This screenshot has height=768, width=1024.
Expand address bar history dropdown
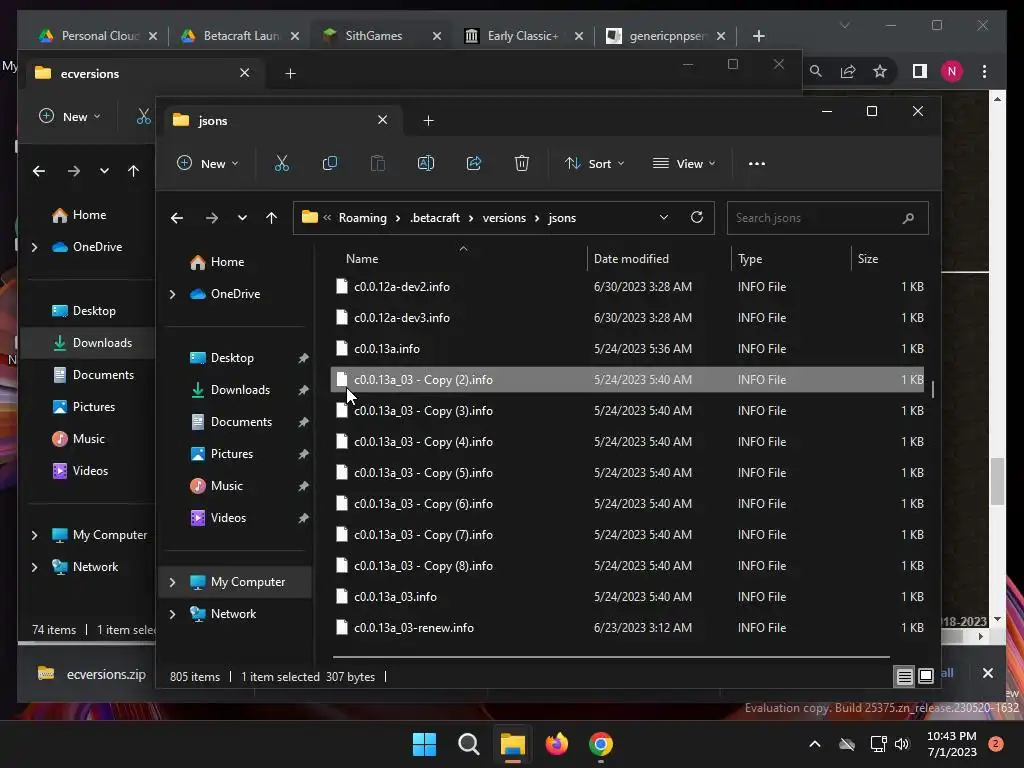pos(664,217)
